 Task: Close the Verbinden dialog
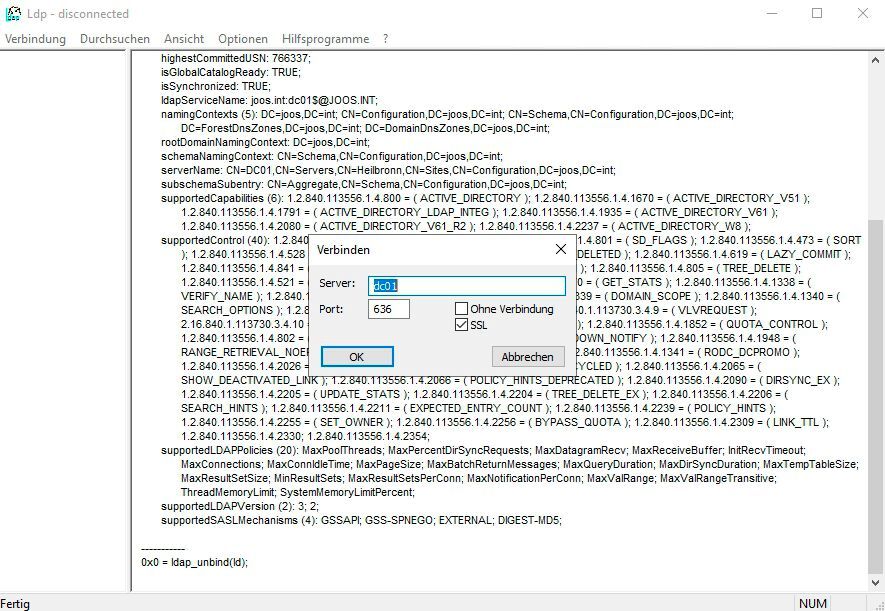tap(561, 250)
